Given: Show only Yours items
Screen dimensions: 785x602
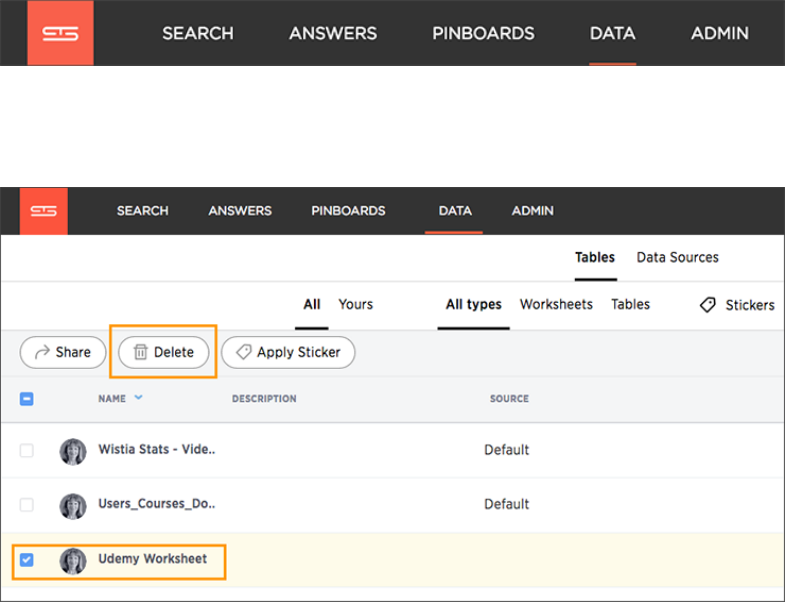Looking at the screenshot, I should [x=355, y=305].
